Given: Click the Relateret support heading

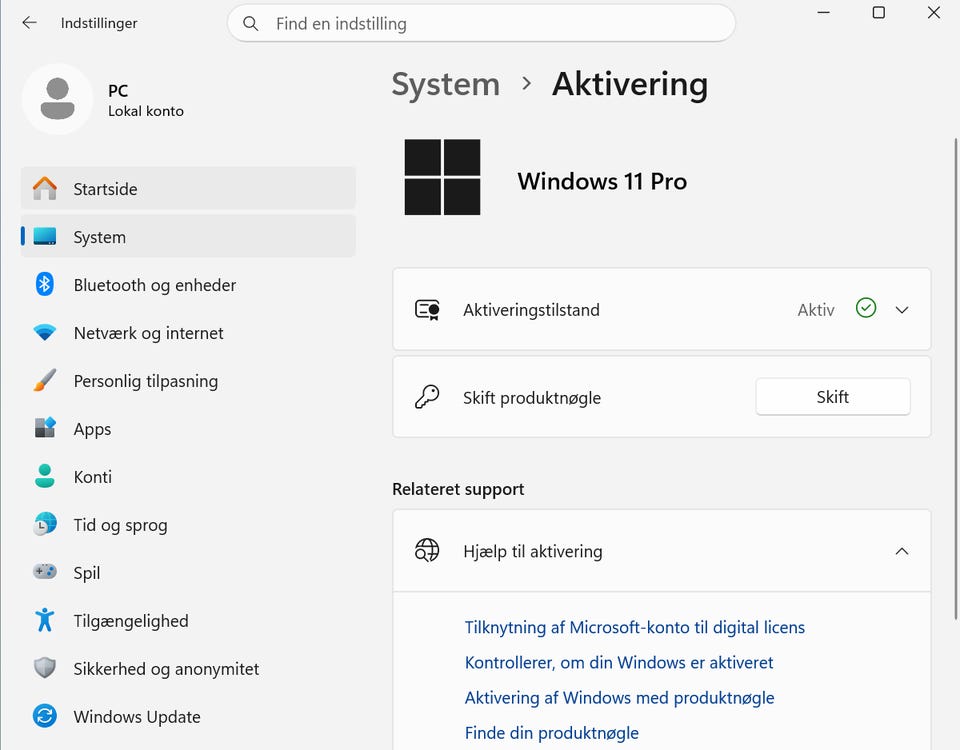Looking at the screenshot, I should (x=458, y=489).
